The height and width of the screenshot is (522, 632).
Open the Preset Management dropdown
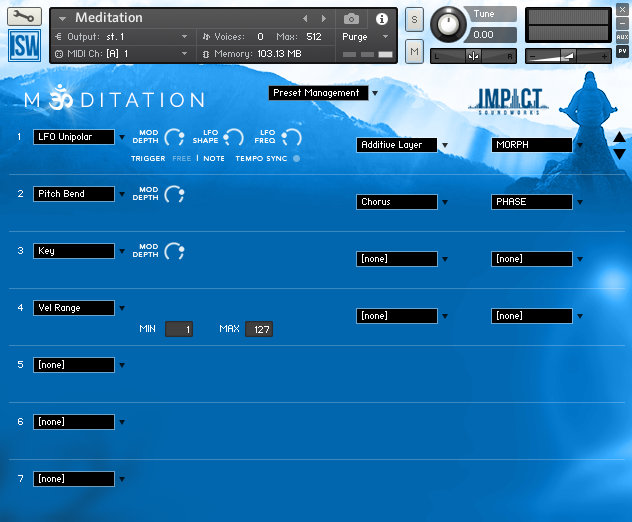pos(318,93)
